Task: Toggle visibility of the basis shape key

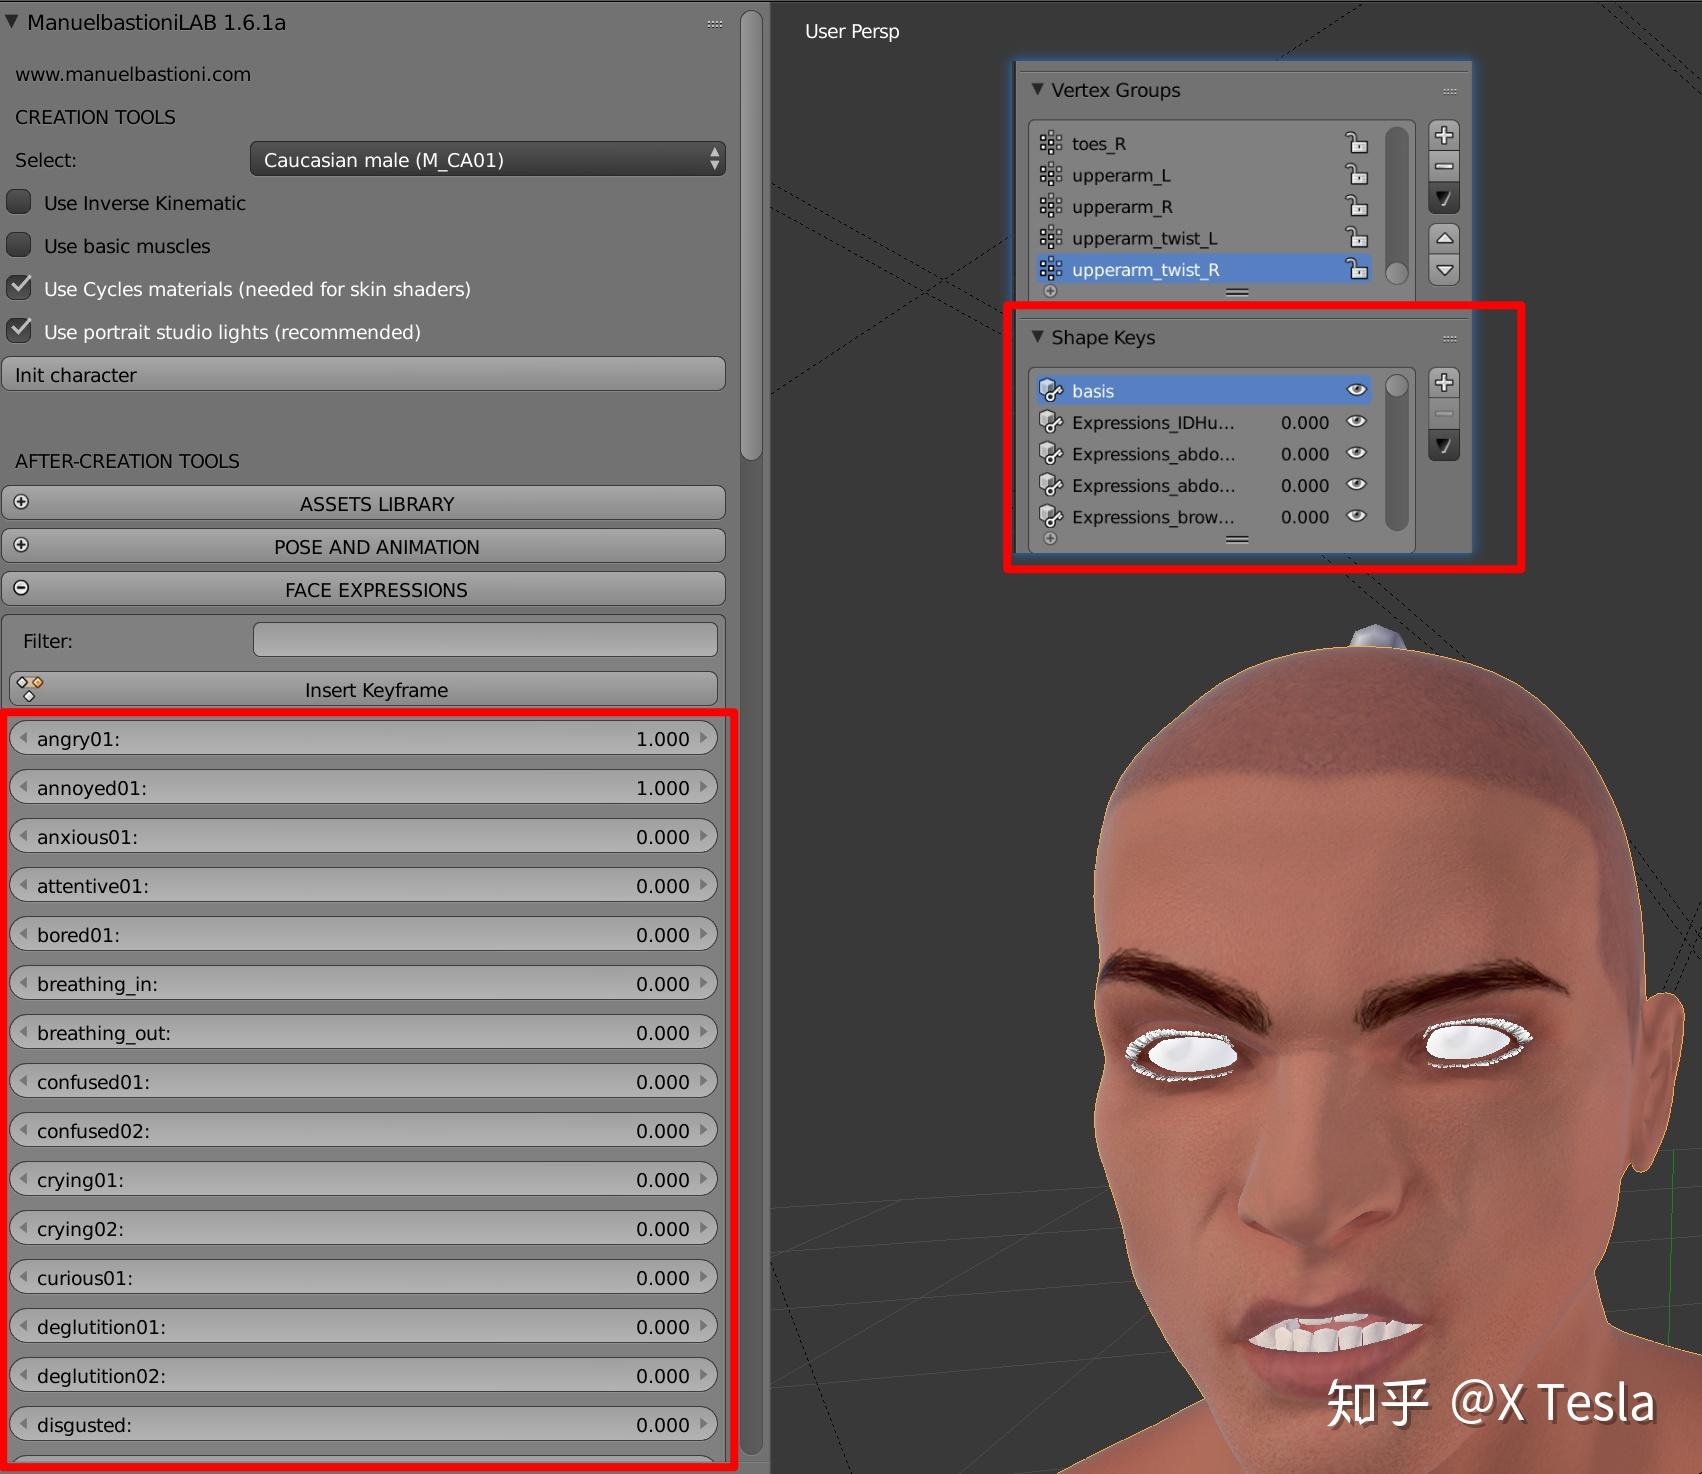Action: point(1356,390)
